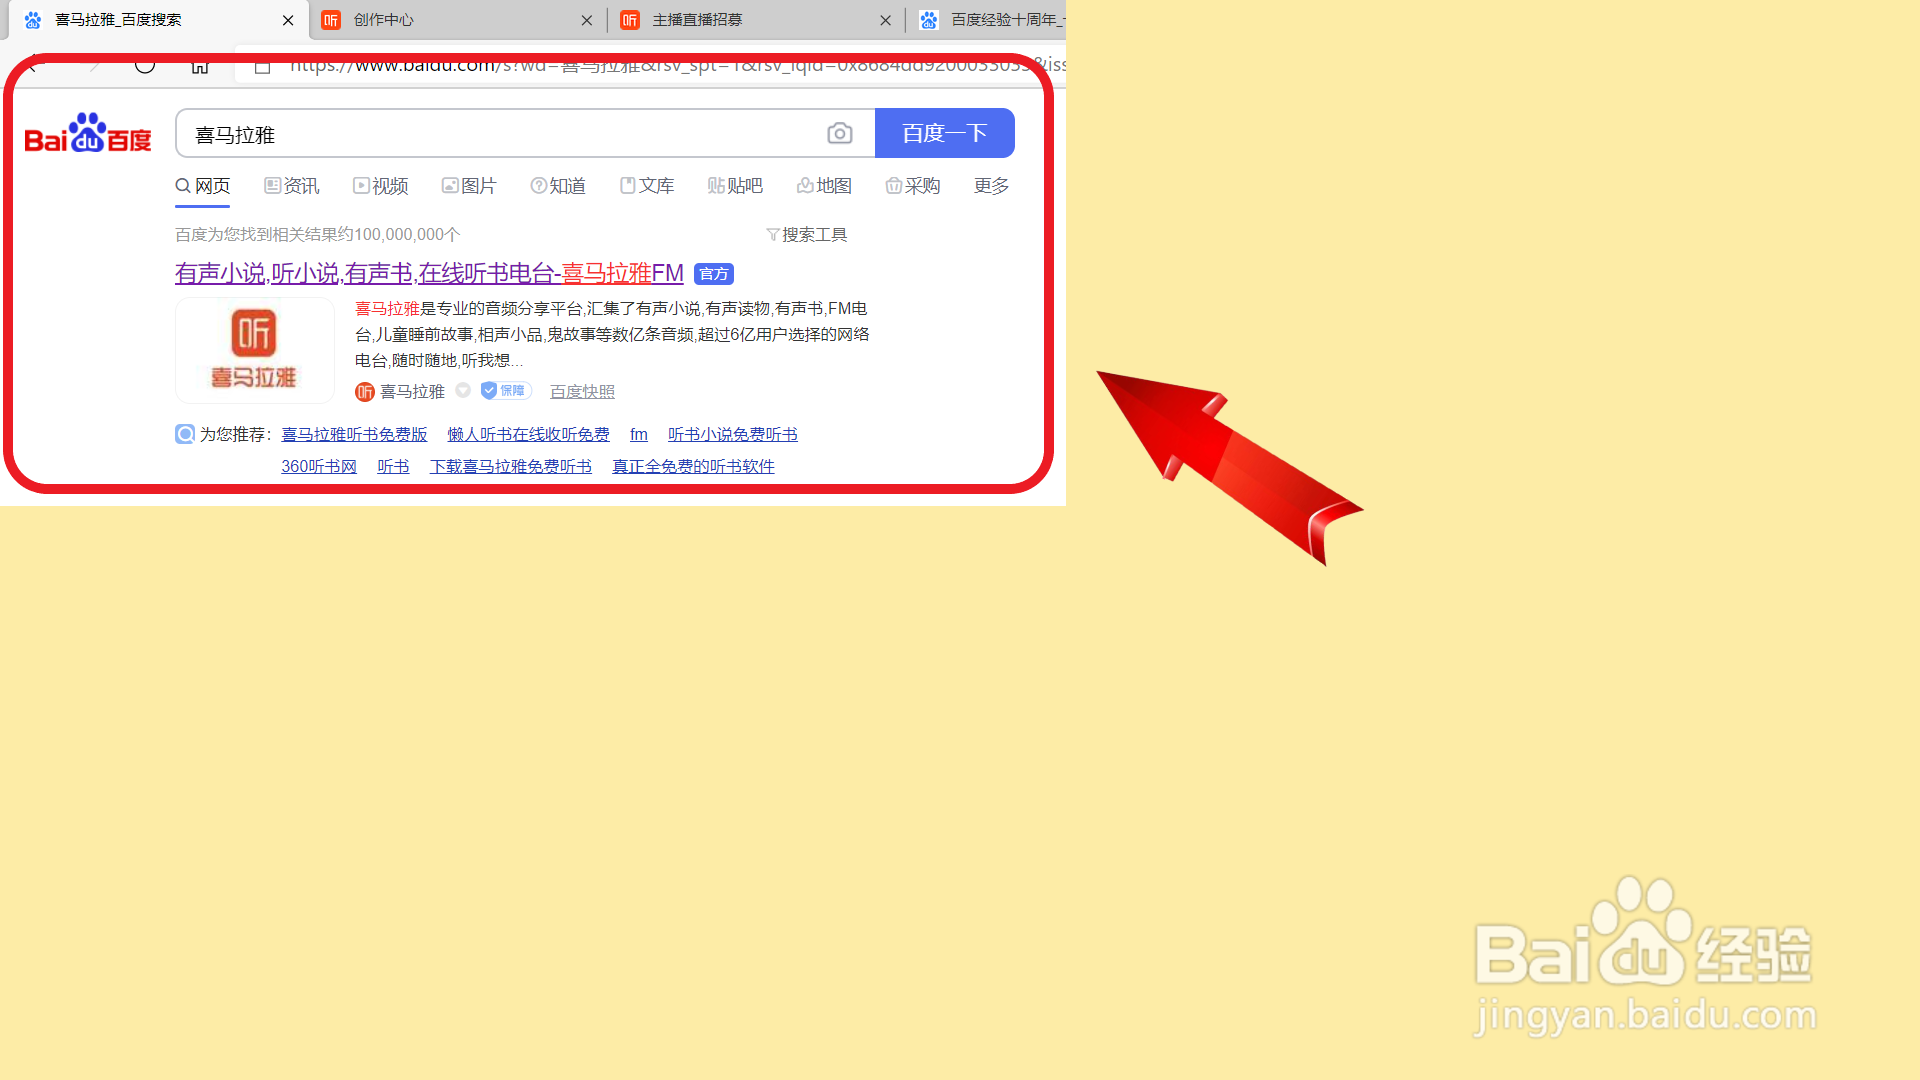1920x1080 pixels.
Task: Close the 喜马拉雅_百度搜索 browser tab
Action: (288, 20)
